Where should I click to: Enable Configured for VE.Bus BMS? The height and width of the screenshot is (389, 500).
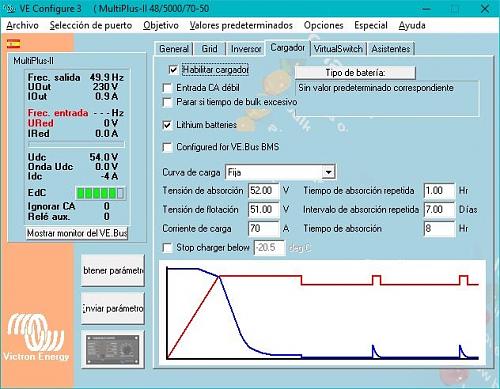coord(167,147)
